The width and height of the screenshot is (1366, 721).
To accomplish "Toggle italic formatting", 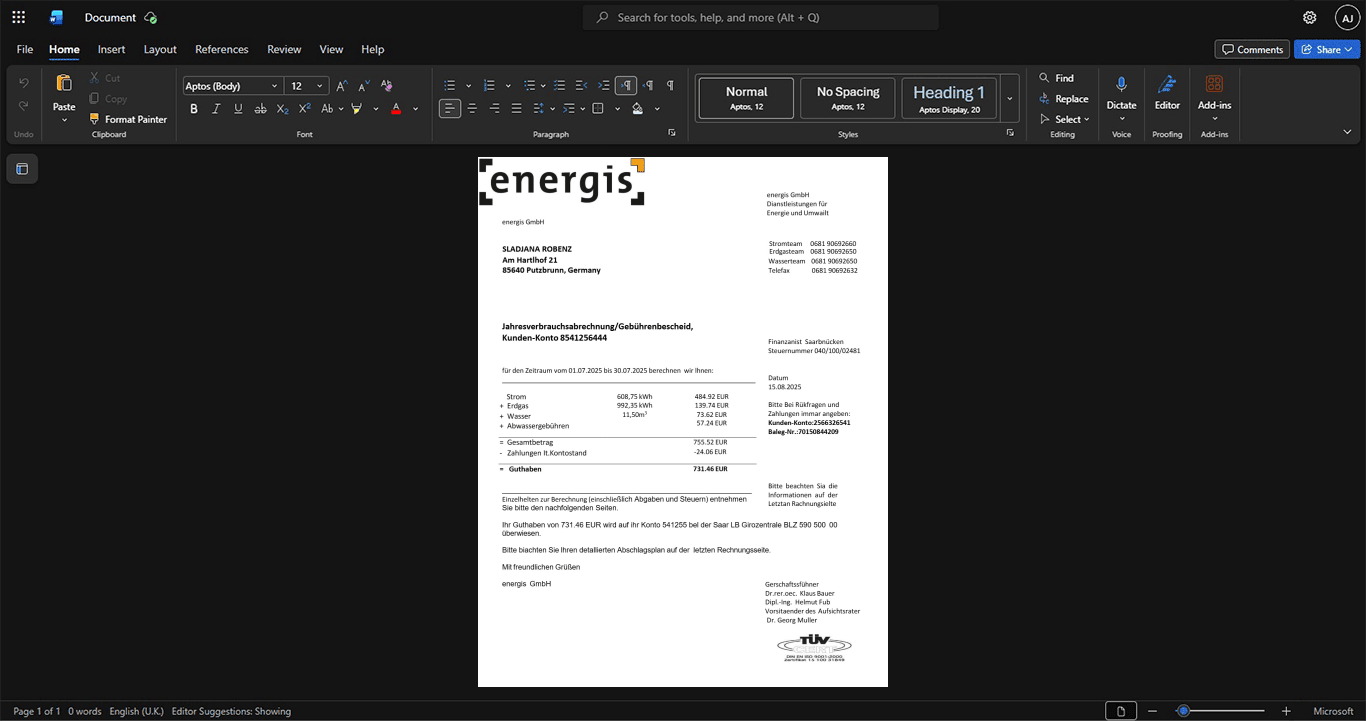I will [216, 108].
